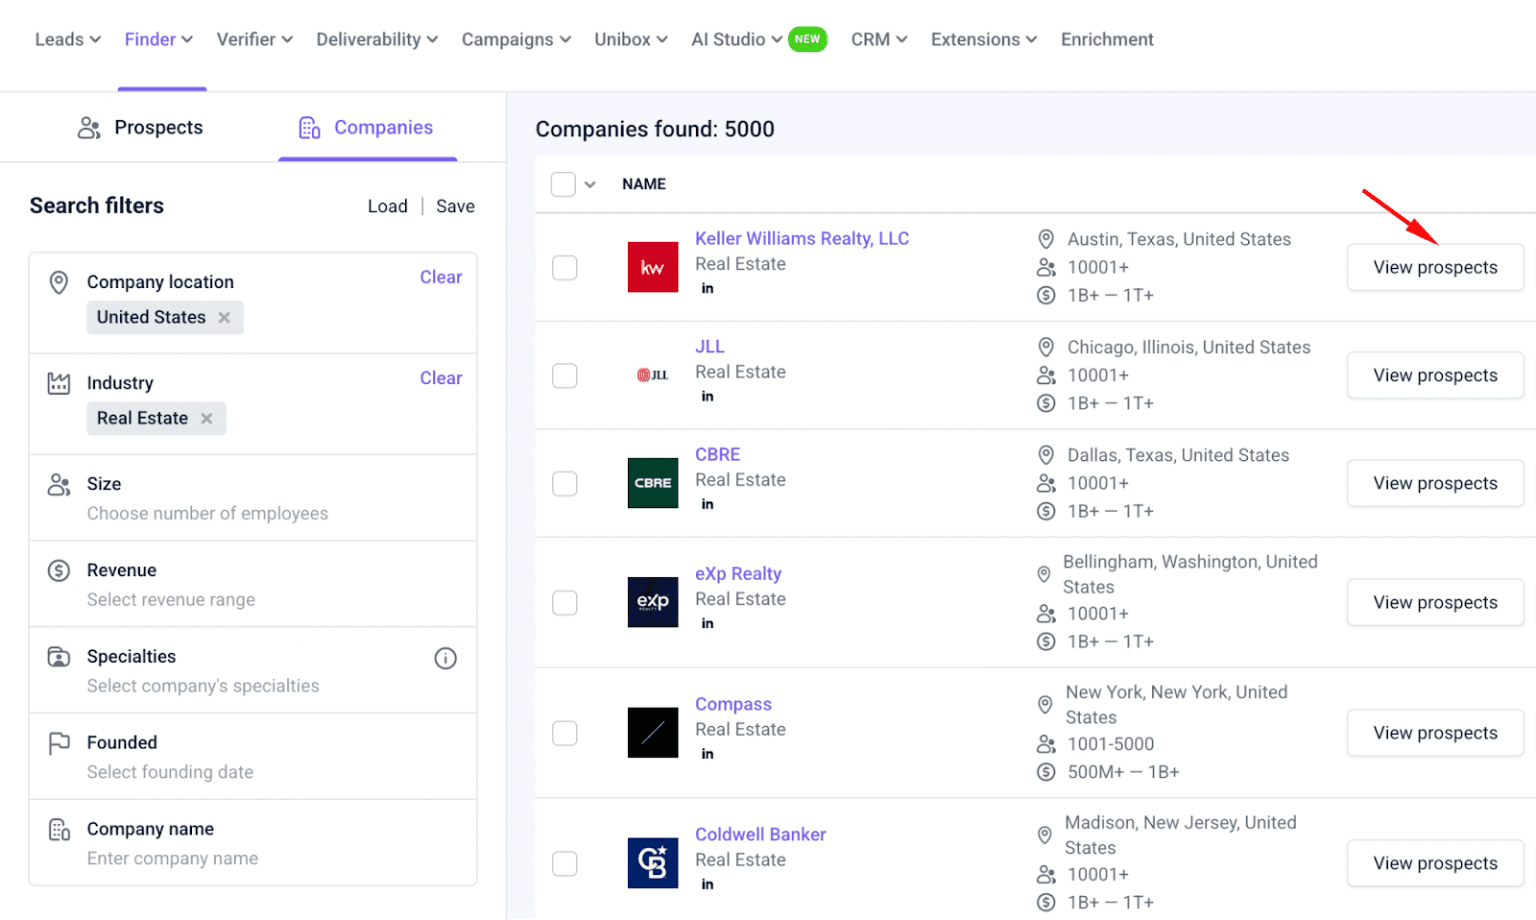This screenshot has width=1536, height=920.
Task: Open the Enrichment menu item
Action: (x=1107, y=40)
